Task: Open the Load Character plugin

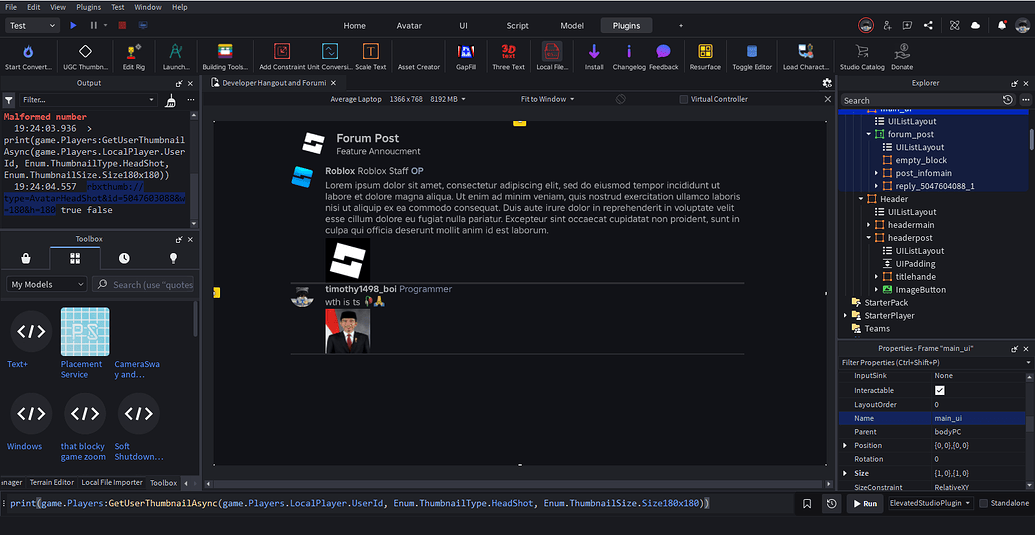Action: pyautogui.click(x=805, y=52)
